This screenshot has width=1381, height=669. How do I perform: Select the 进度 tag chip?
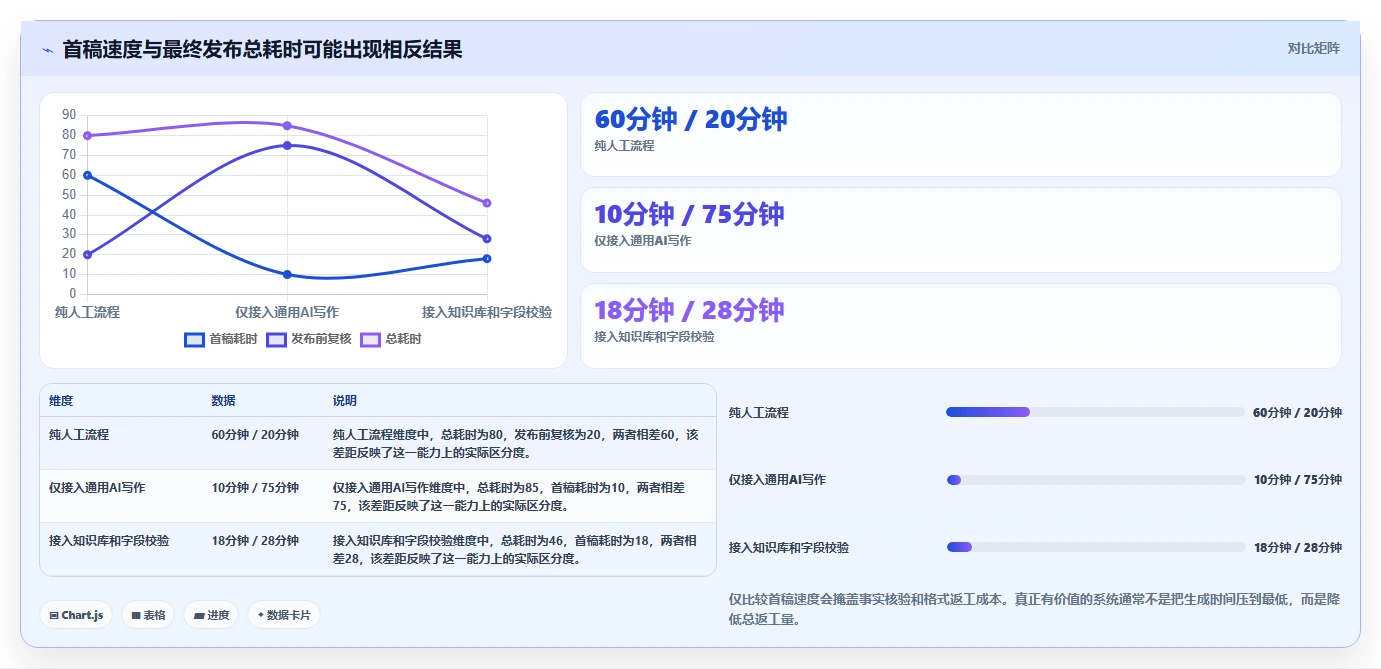(x=211, y=615)
